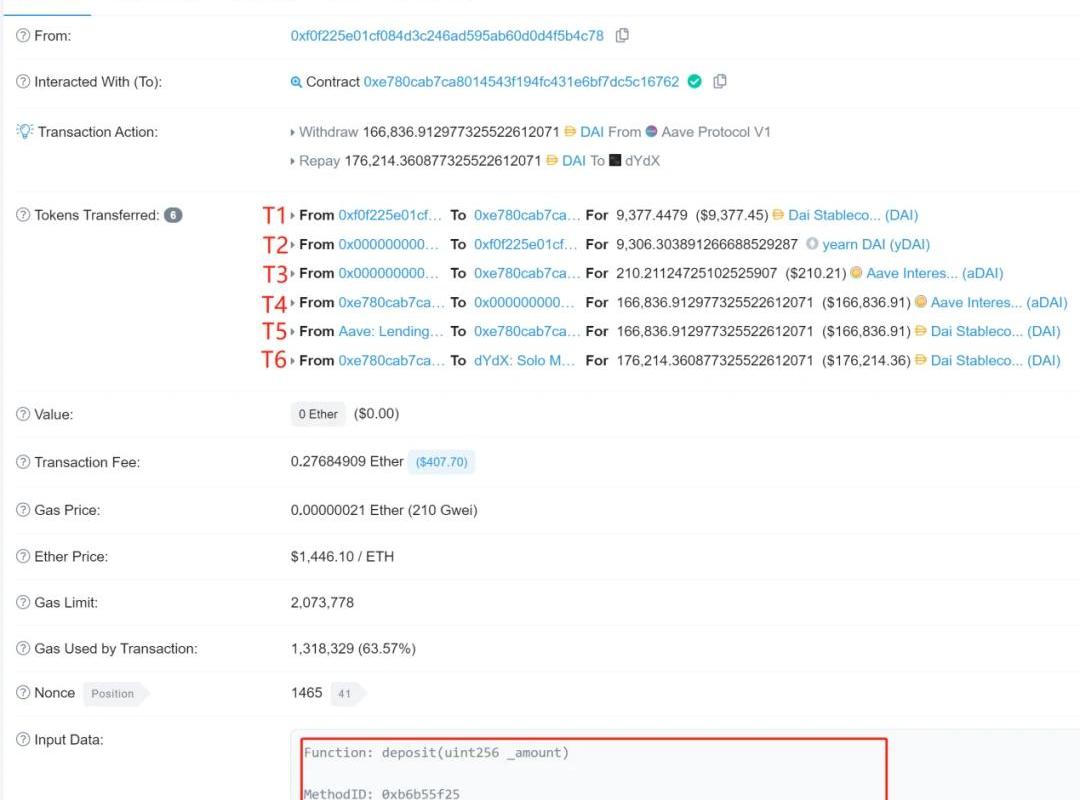Select gas price text 0.00000021 Ether (210 Gwei)
This screenshot has height=800, width=1080.
tap(384, 510)
